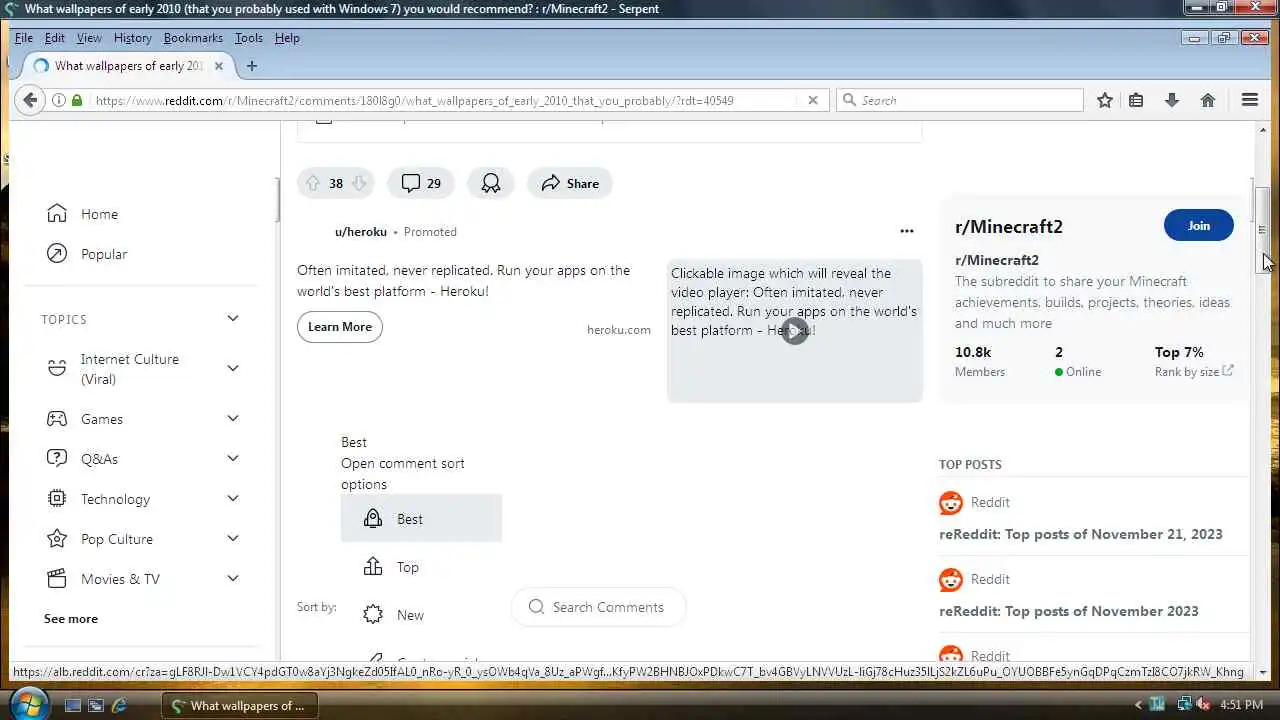
Task: Downvote the post
Action: click(359, 183)
